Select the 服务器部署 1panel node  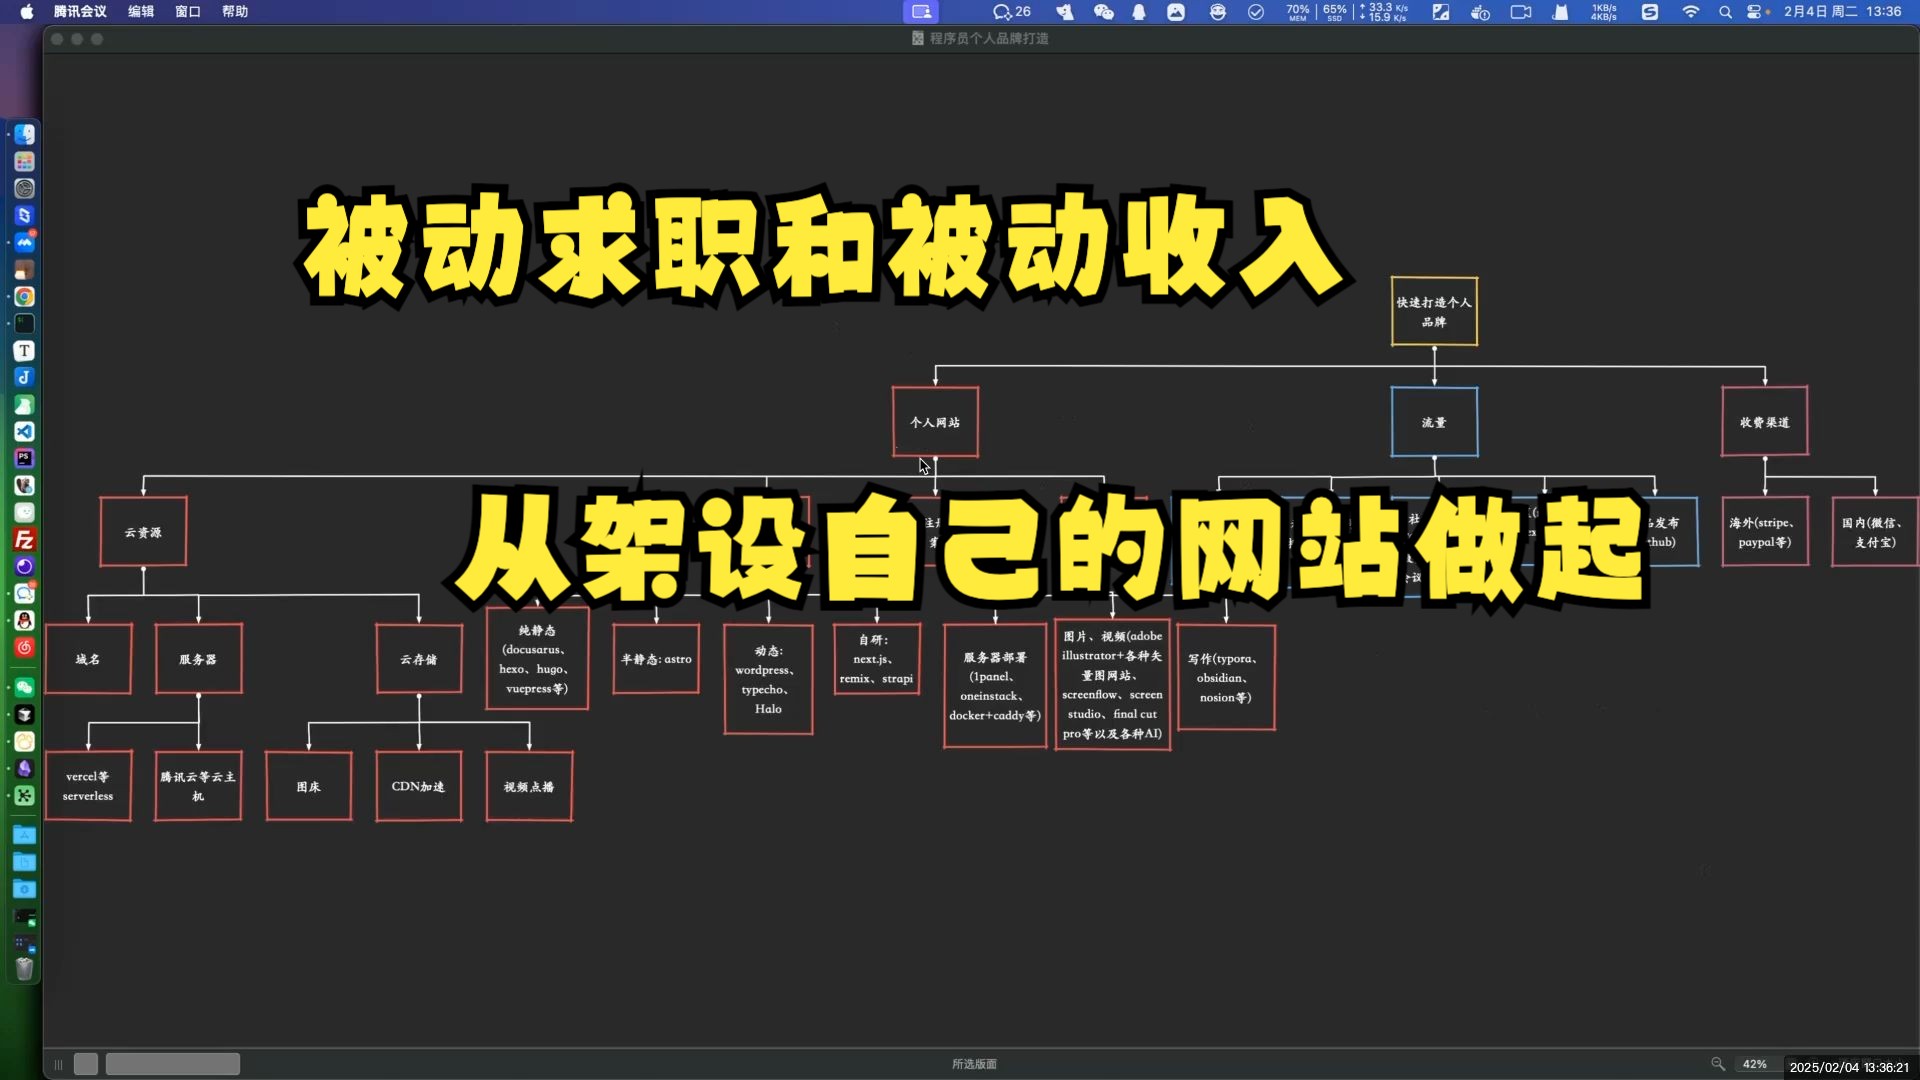pos(995,686)
